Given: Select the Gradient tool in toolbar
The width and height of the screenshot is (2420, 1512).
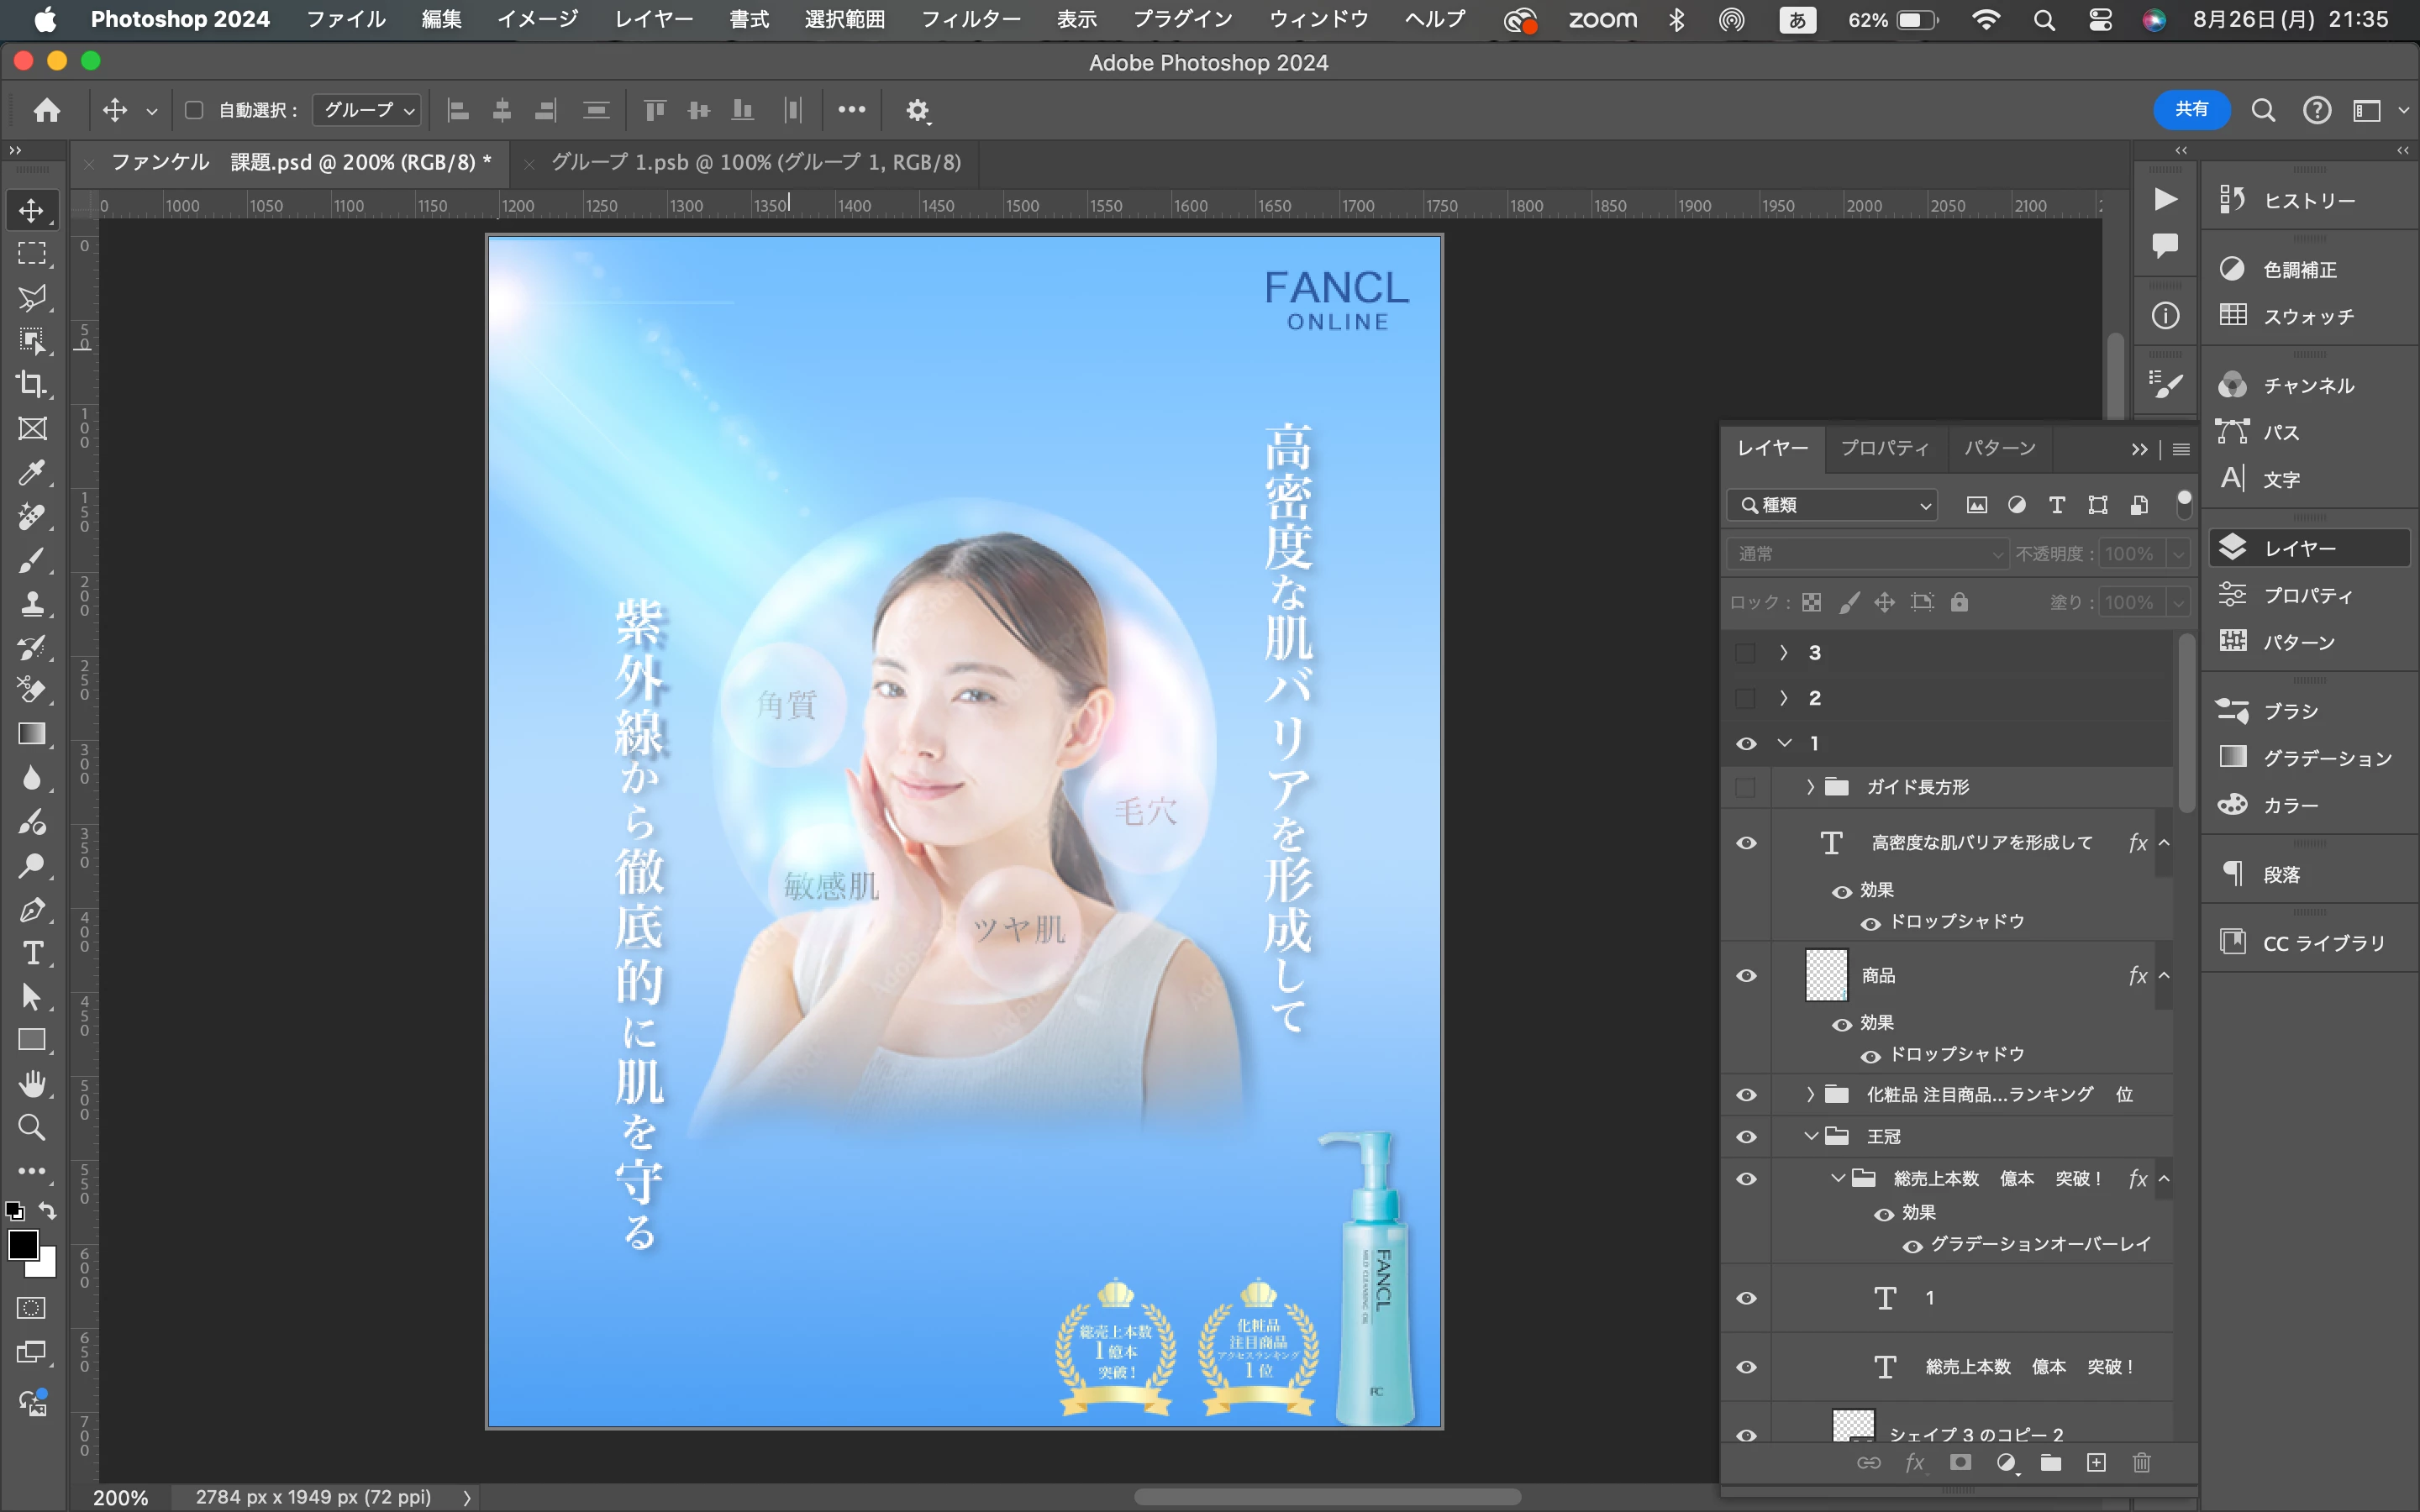Looking at the screenshot, I should (32, 734).
